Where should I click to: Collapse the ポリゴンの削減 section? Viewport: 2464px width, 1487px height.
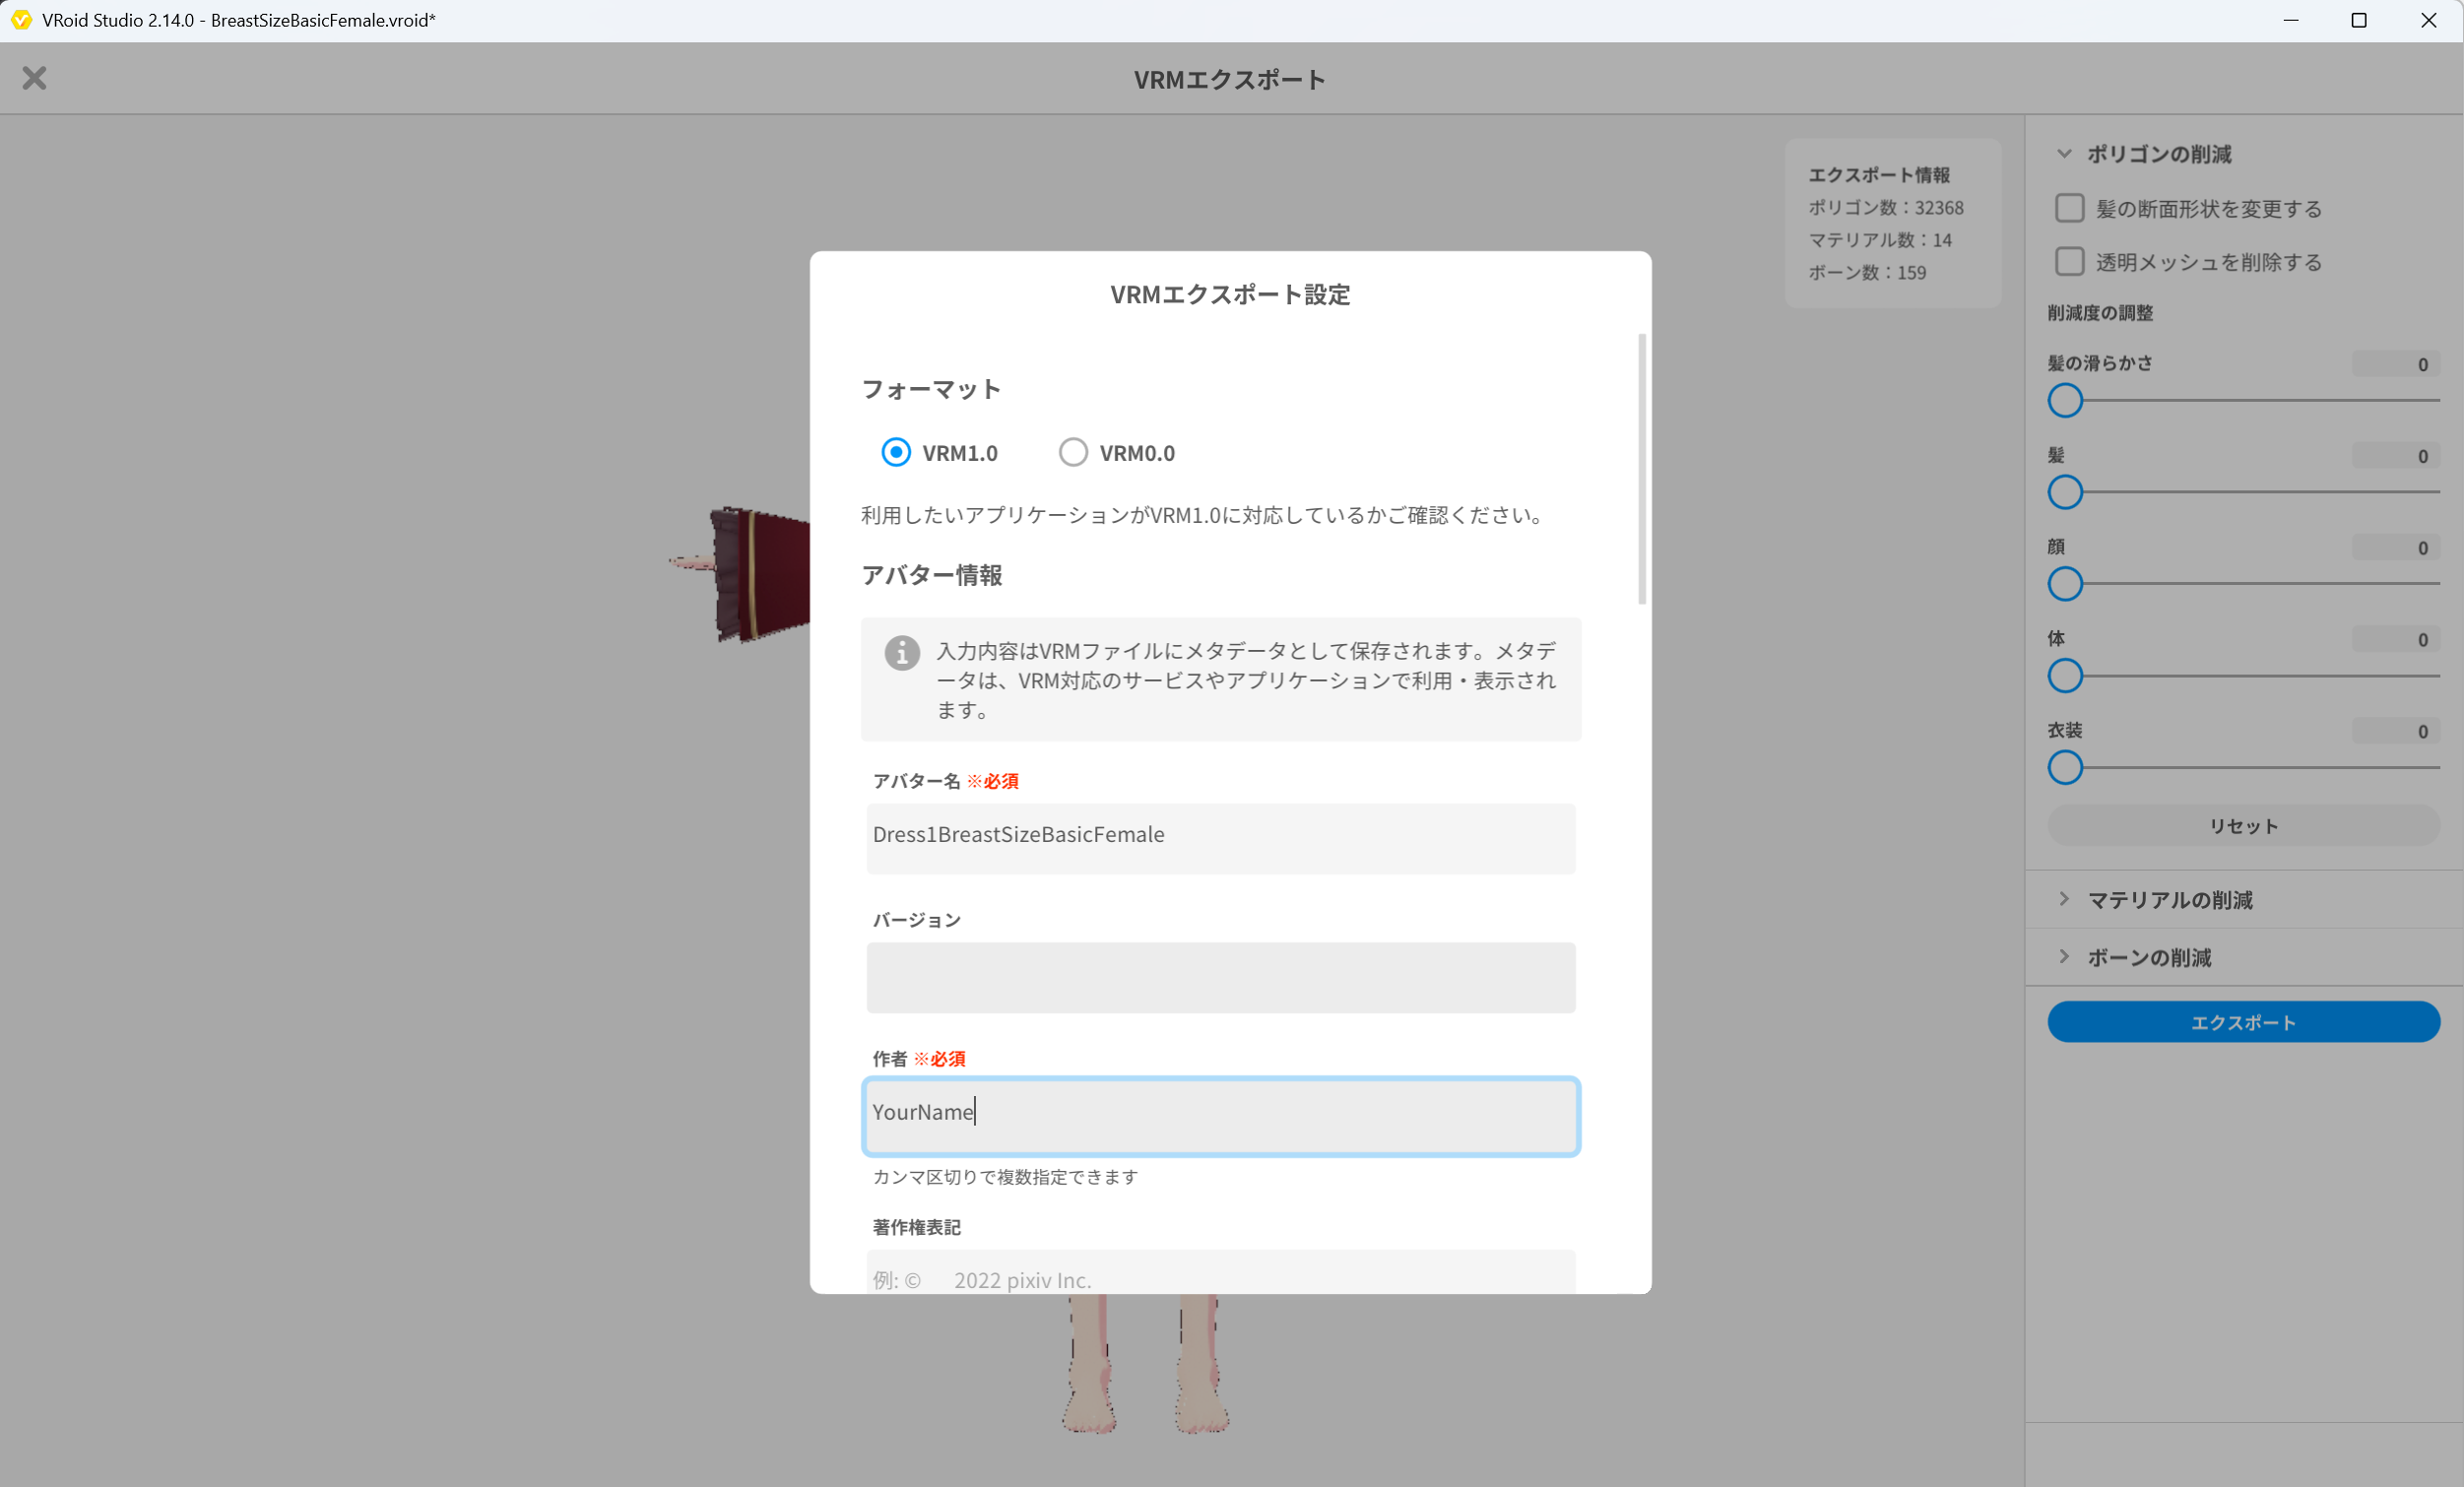(2064, 154)
